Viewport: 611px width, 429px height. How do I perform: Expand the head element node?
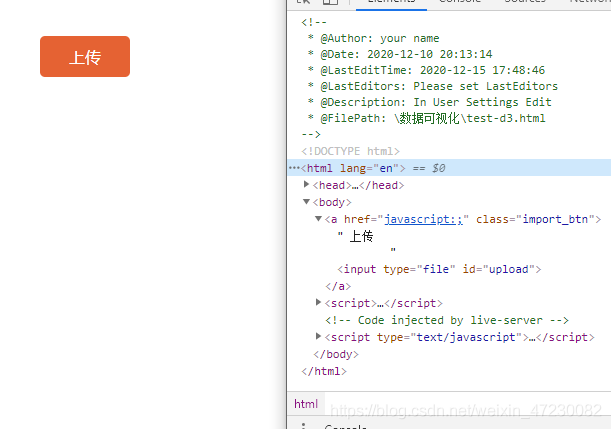(306, 184)
